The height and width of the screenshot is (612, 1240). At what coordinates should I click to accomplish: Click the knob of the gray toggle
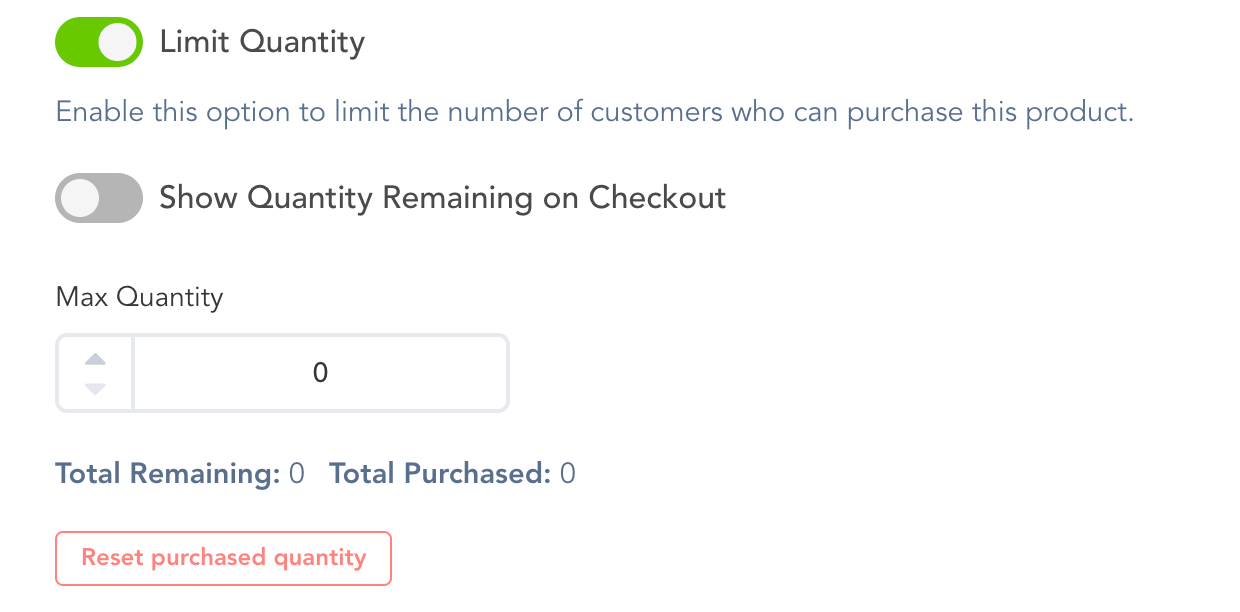coord(79,198)
